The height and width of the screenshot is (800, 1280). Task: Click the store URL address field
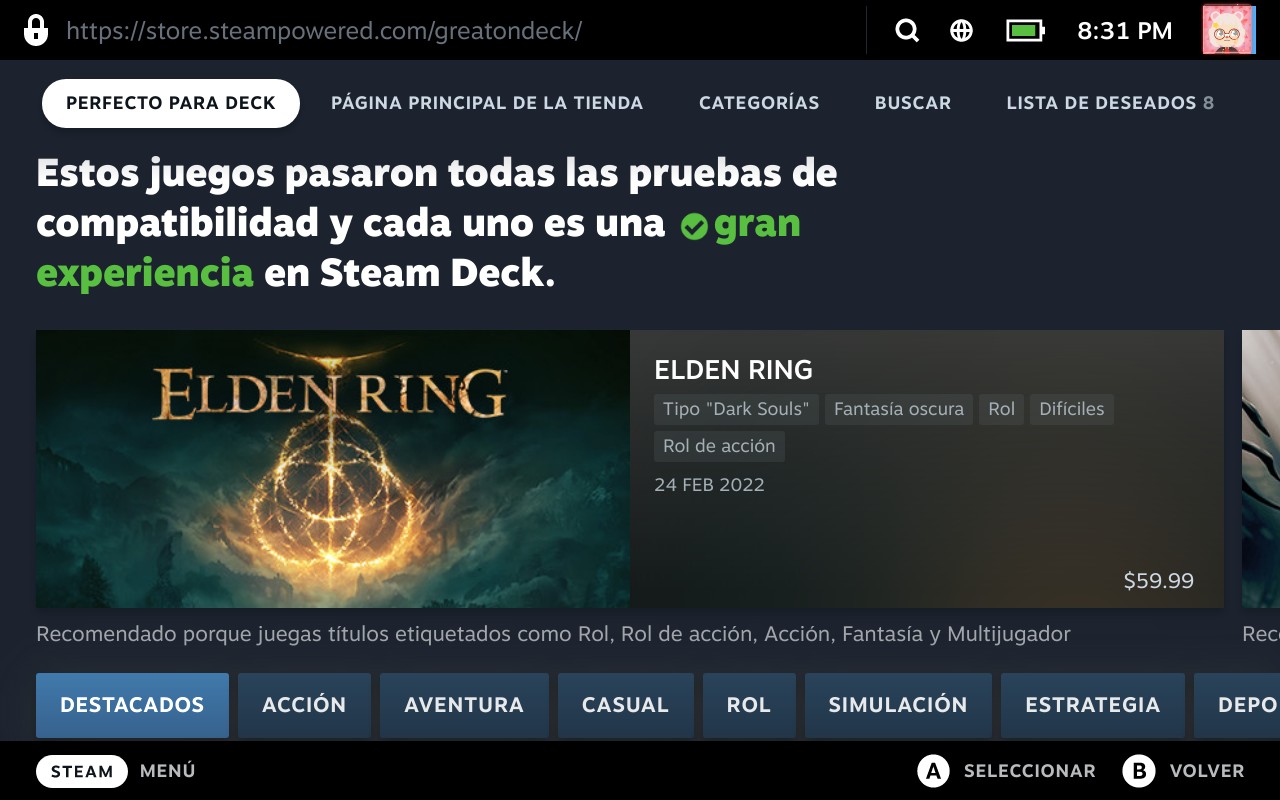324,31
